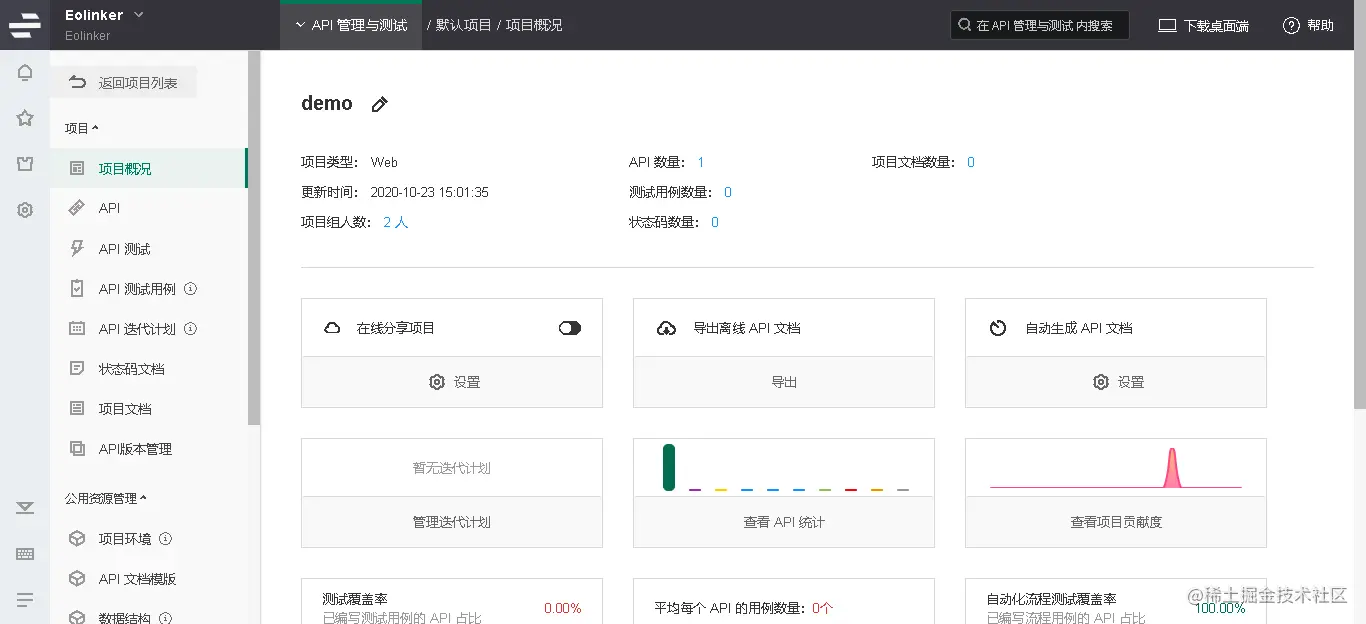
Task: Click 查看项目贡献度 button
Action: coord(1116,522)
